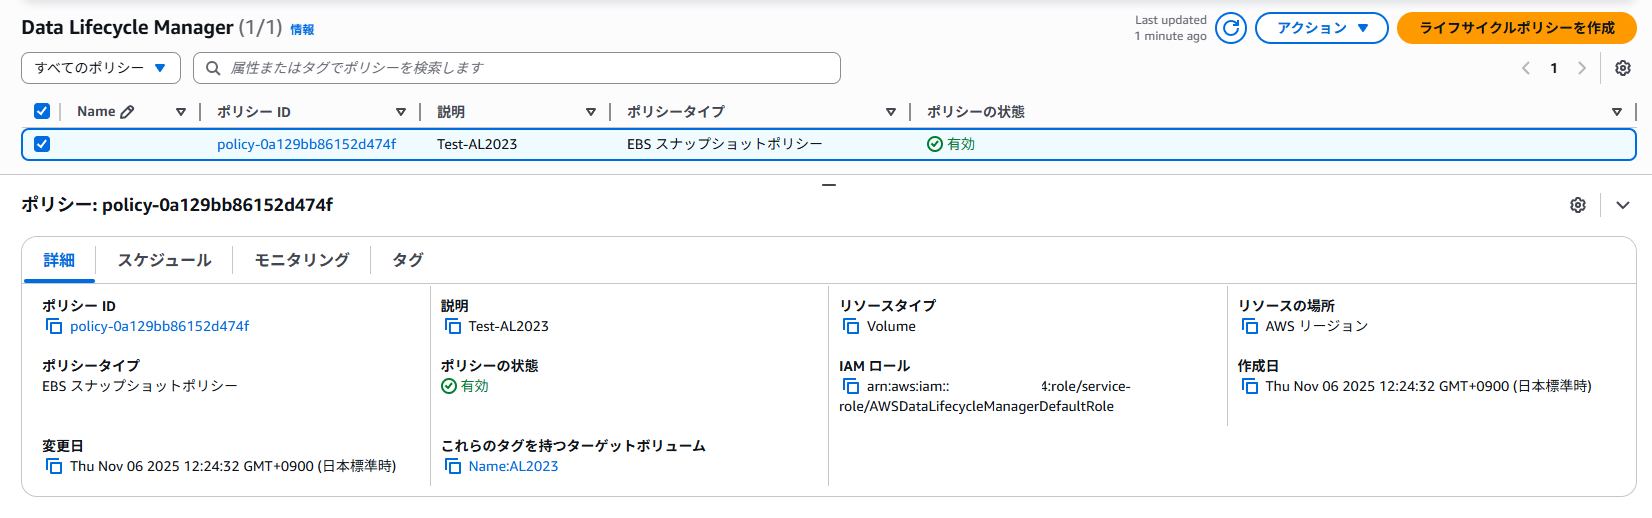Viewport: 1652px width, 518px height.
Task: Click the policy search input field
Action: [x=520, y=68]
